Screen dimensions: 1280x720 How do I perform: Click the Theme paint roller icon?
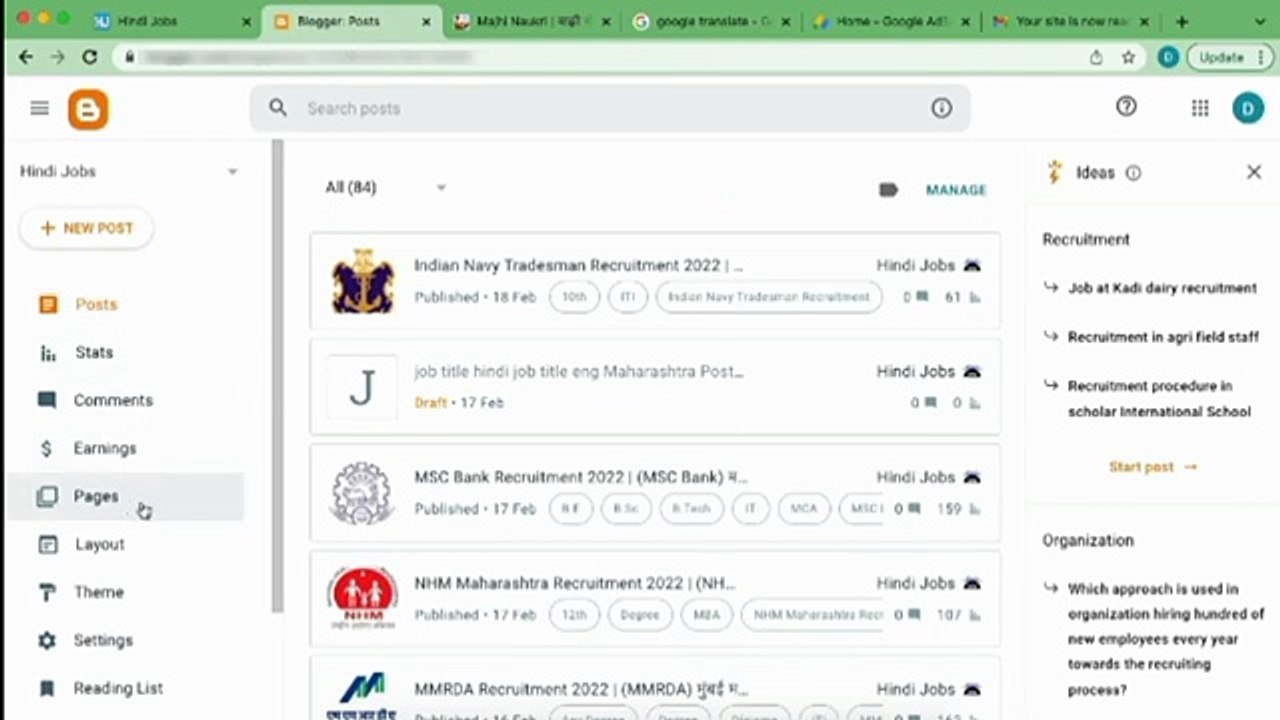point(47,593)
